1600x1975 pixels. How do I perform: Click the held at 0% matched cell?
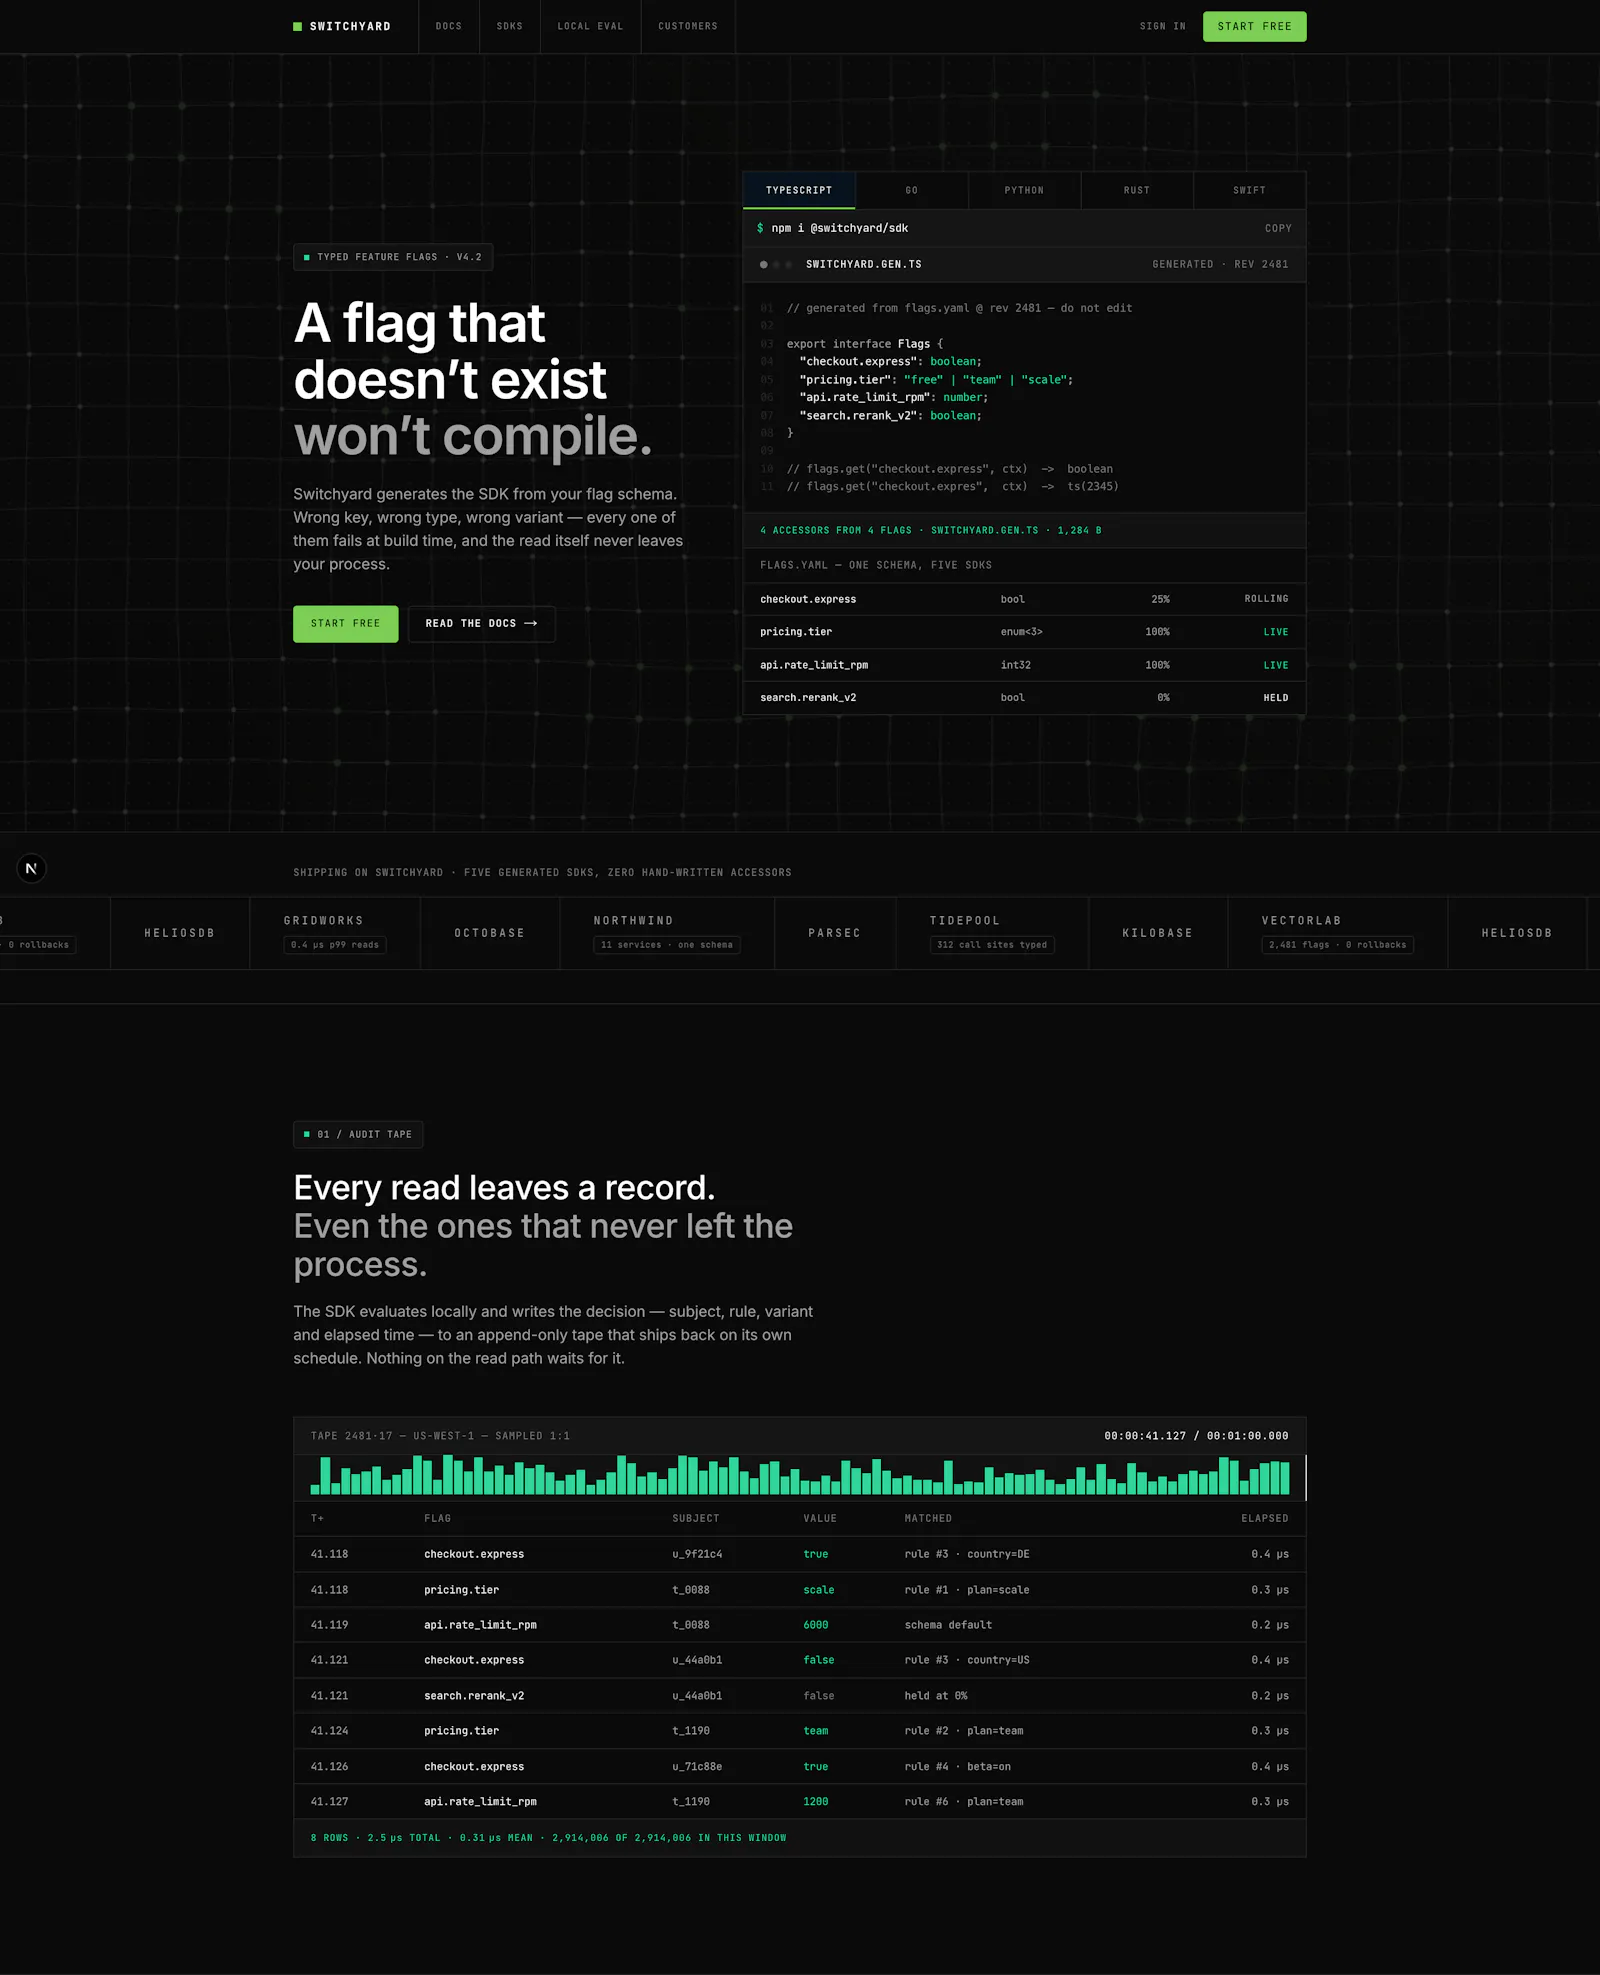point(935,1696)
